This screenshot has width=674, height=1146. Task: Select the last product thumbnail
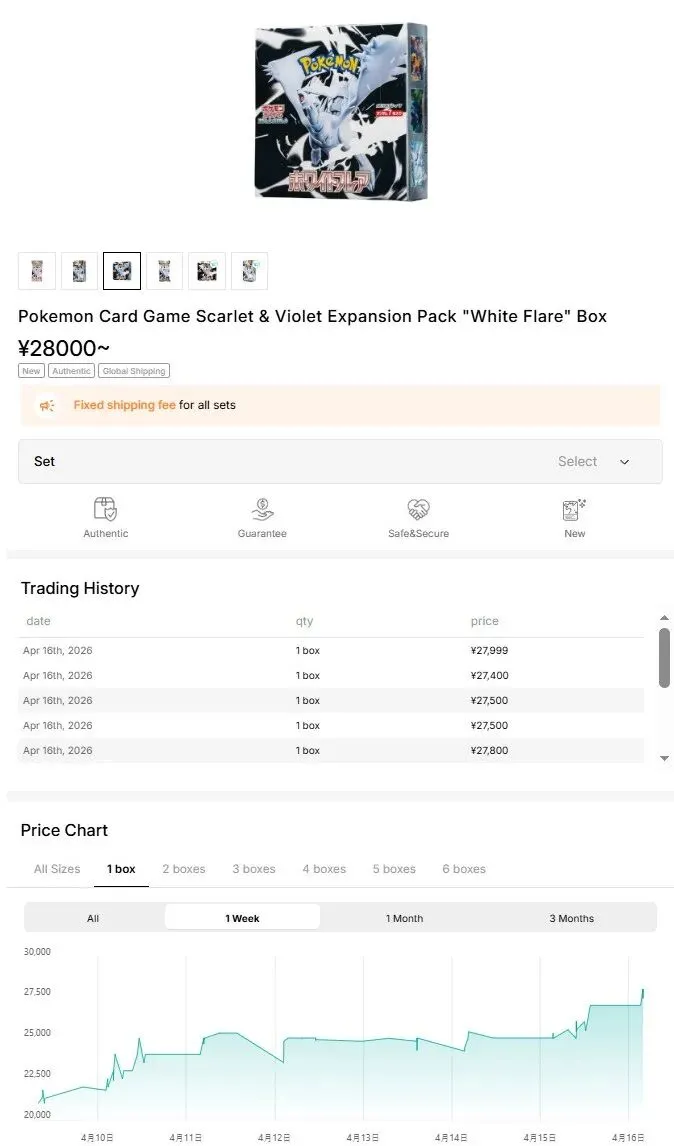pyautogui.click(x=250, y=271)
